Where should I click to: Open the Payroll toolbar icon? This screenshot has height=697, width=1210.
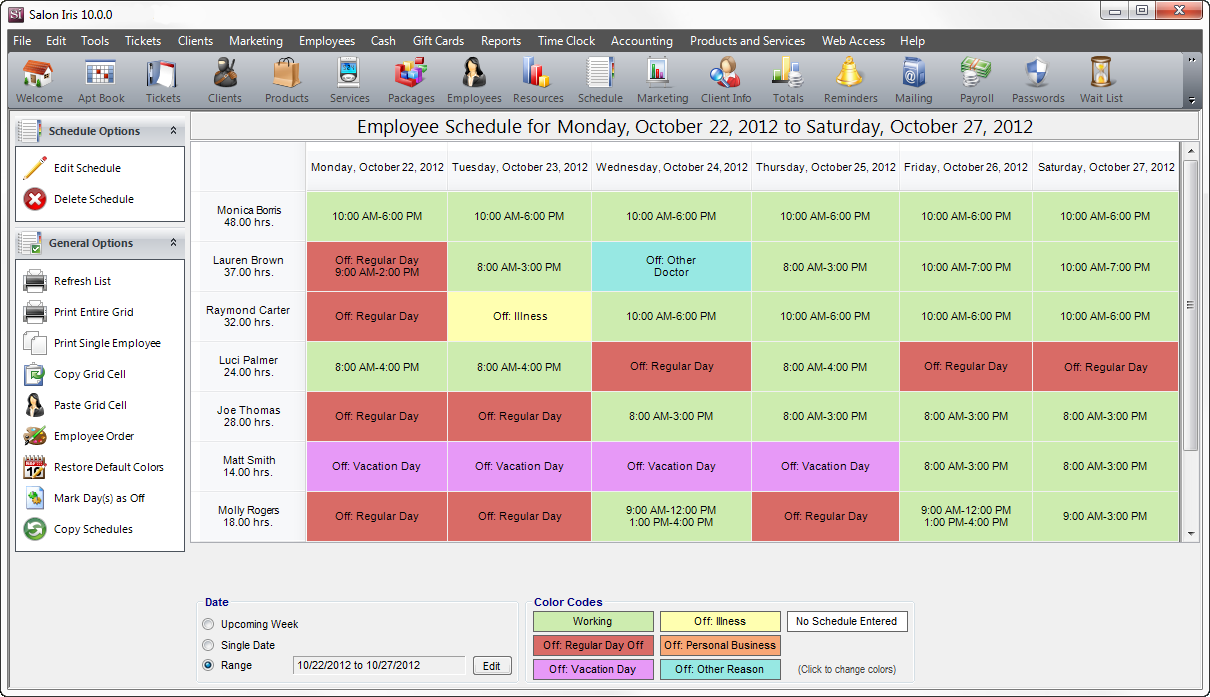click(976, 81)
